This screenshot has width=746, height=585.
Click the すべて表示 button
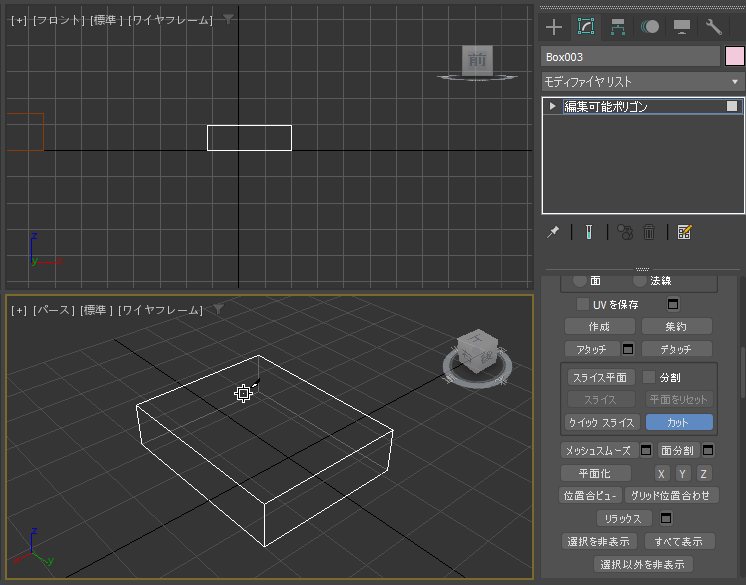tap(679, 541)
